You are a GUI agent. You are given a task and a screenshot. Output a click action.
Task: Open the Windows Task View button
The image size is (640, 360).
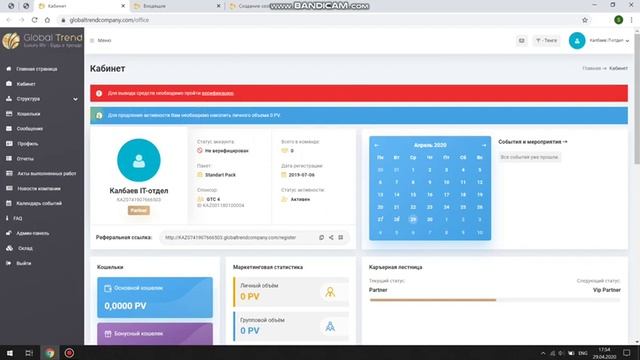29,353
